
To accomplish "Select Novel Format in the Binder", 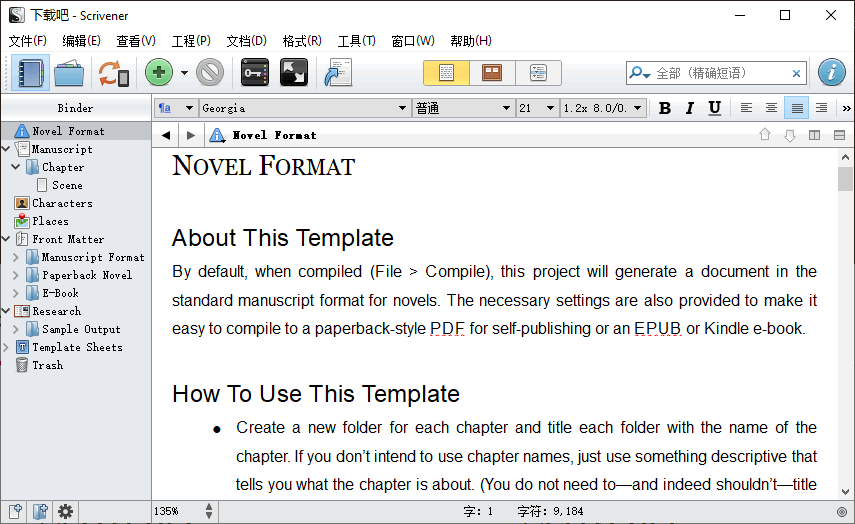I will coord(76,131).
